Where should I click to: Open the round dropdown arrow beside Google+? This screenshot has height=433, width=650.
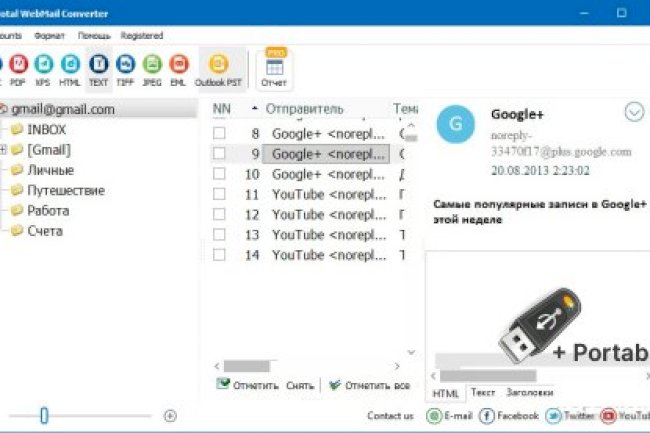pos(634,112)
